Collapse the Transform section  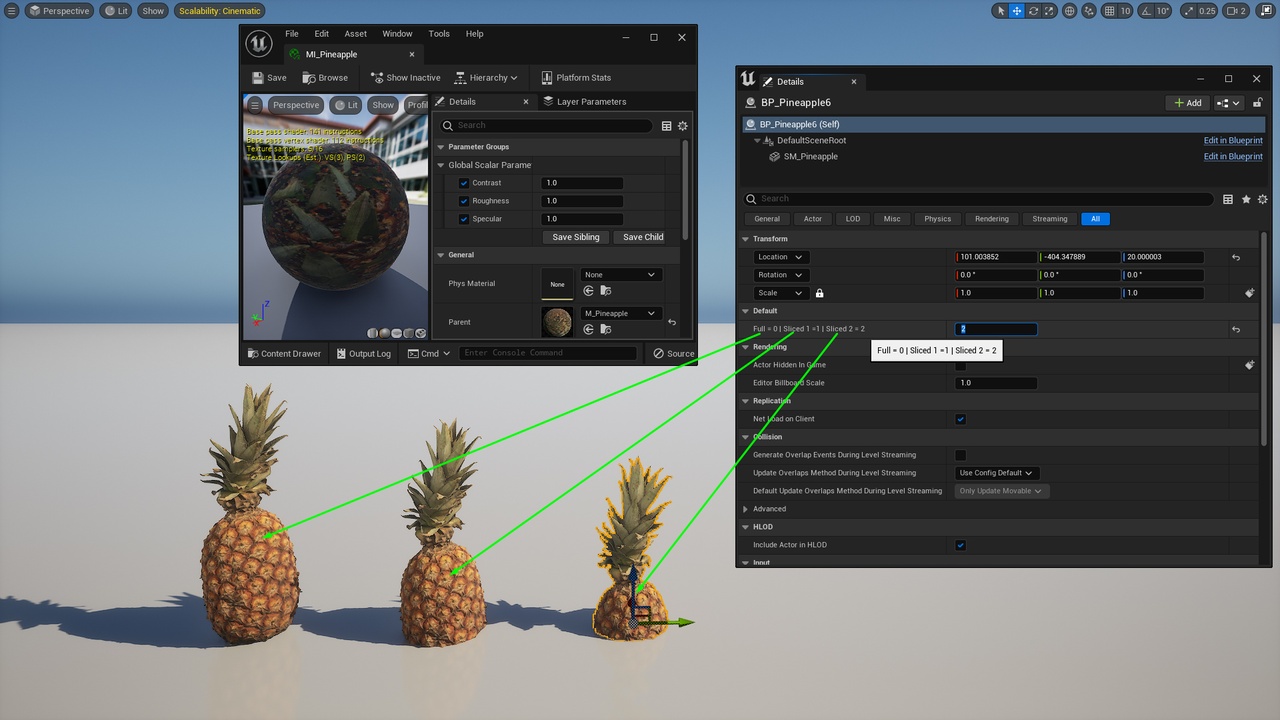[x=746, y=239]
